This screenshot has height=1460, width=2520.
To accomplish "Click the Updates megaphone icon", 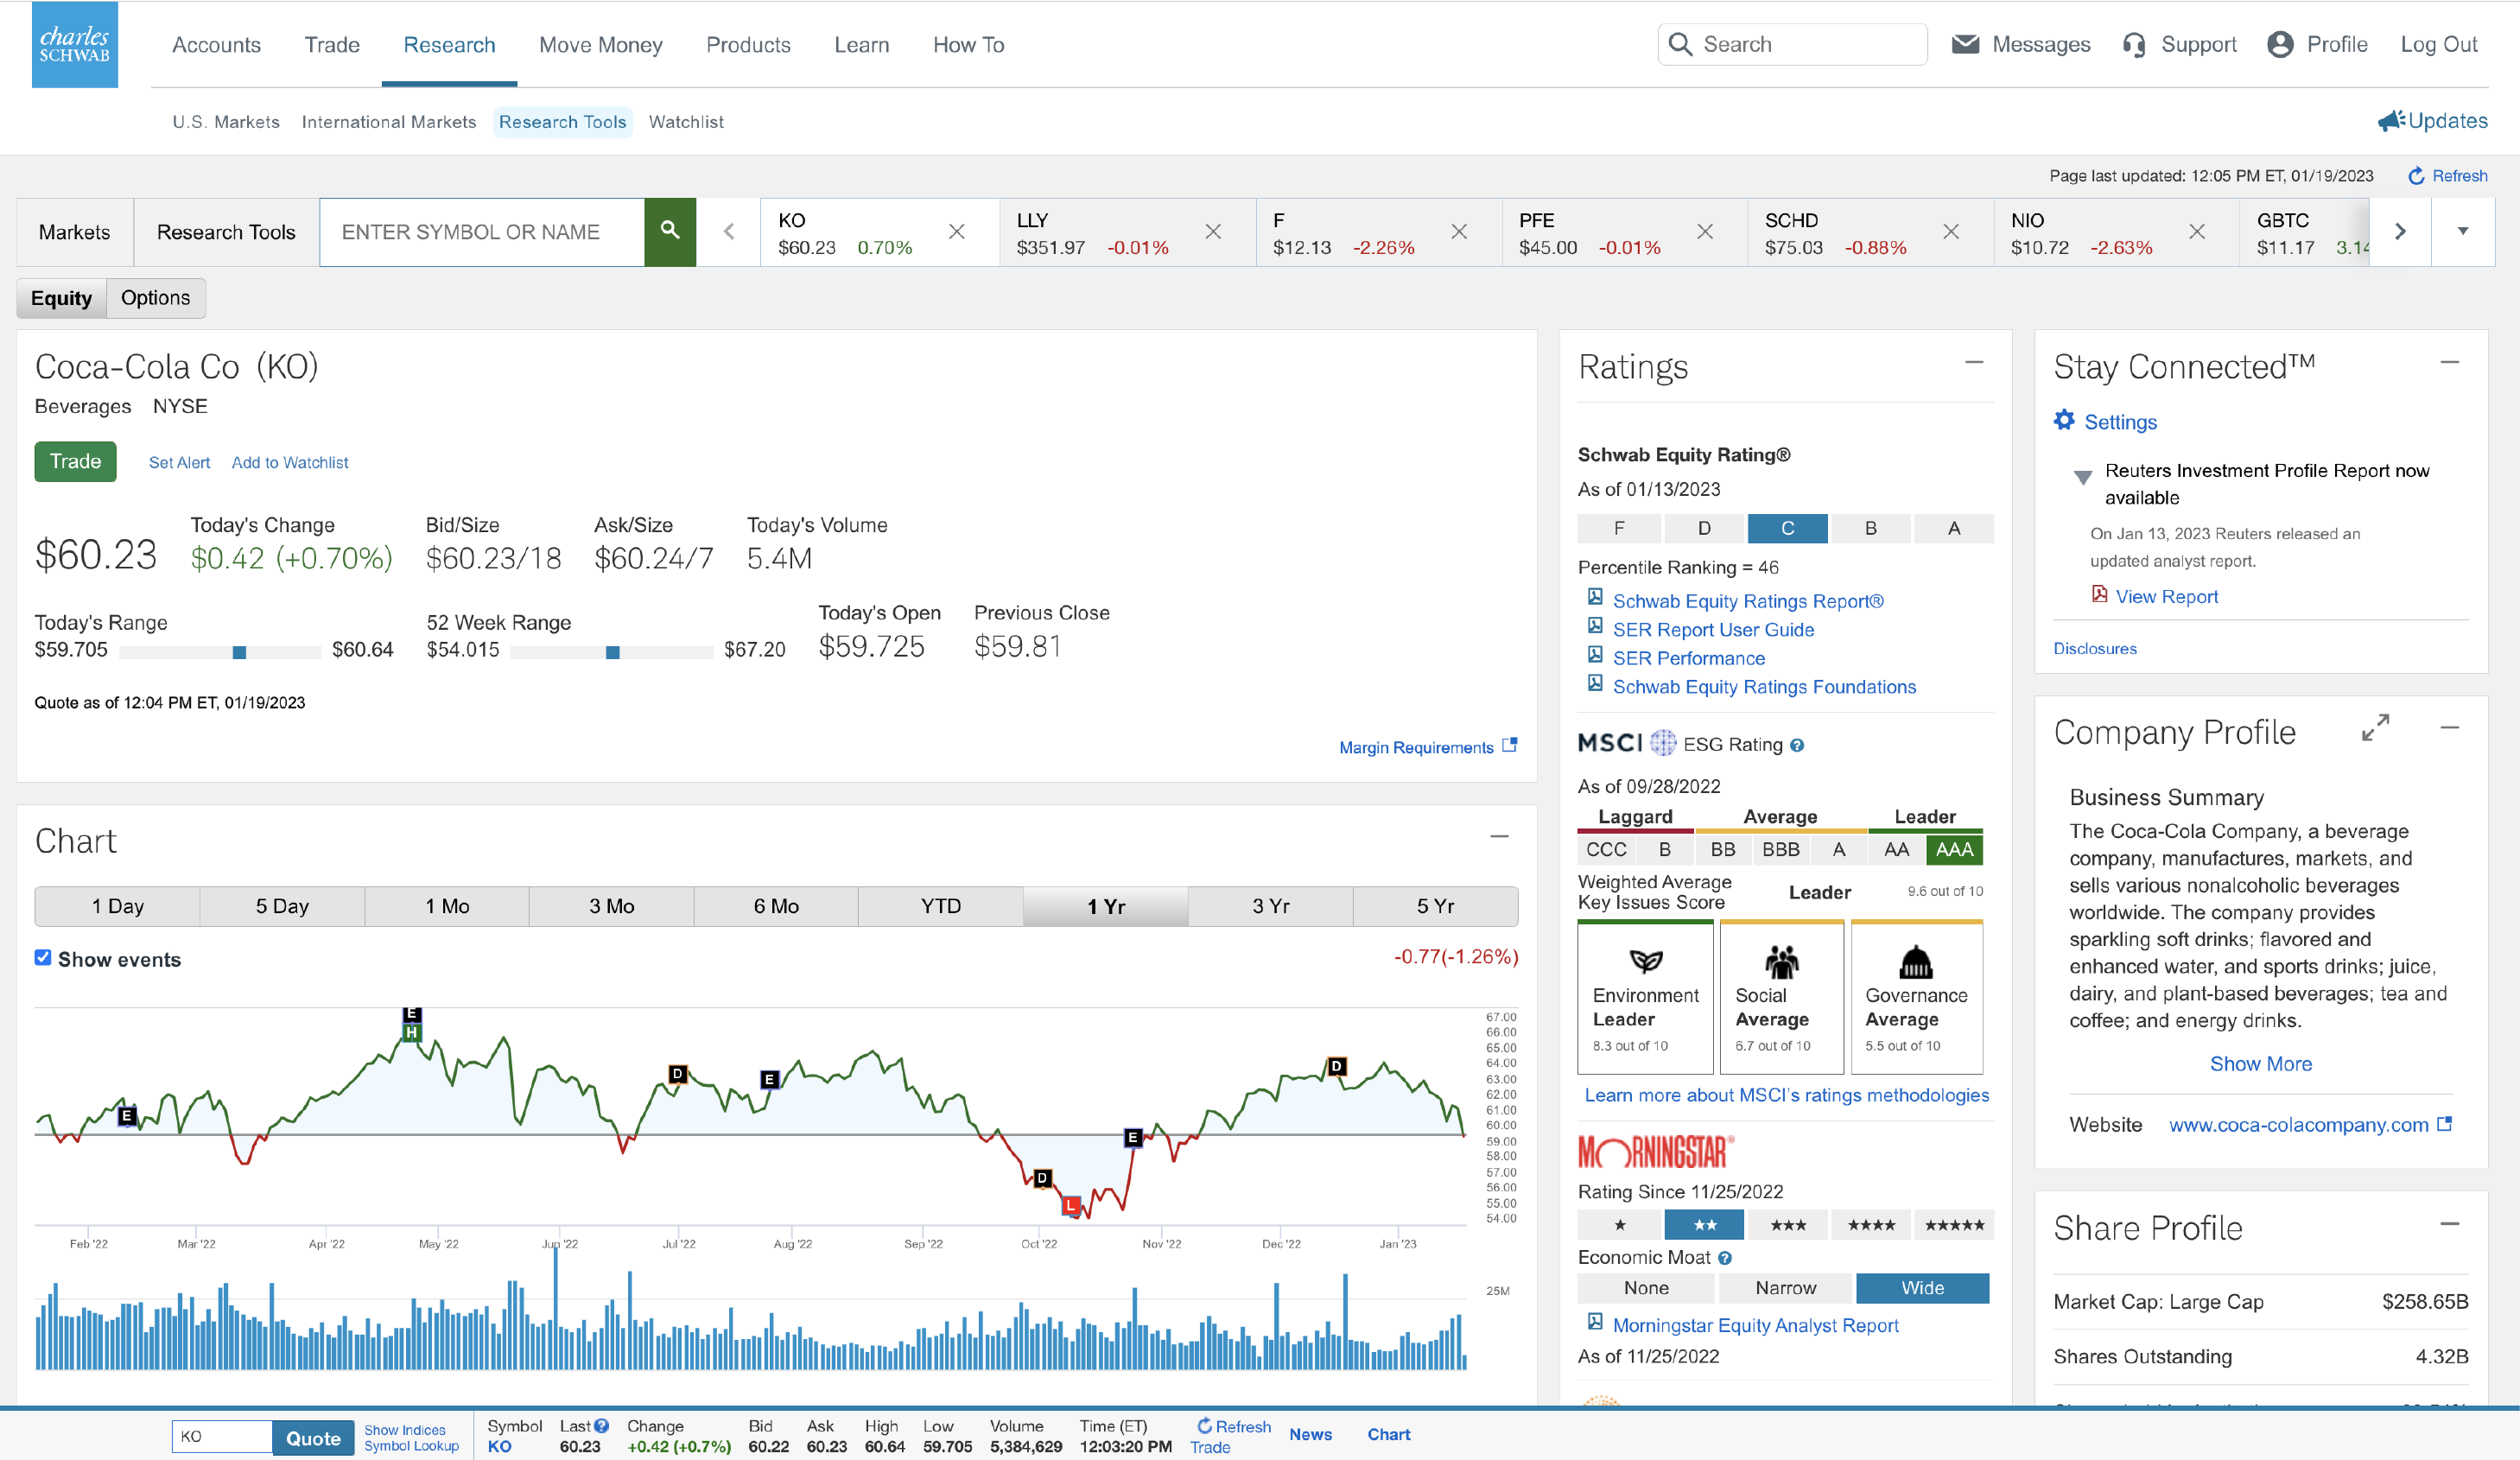I will click(2391, 121).
